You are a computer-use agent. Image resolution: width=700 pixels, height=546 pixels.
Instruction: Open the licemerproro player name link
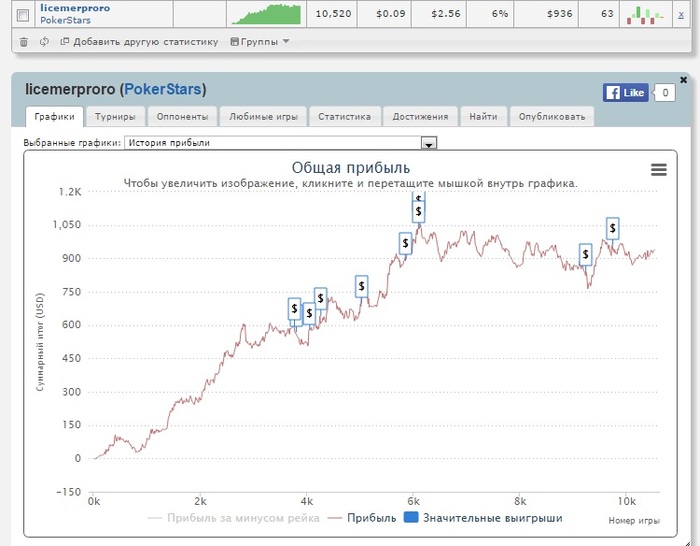(75, 8)
